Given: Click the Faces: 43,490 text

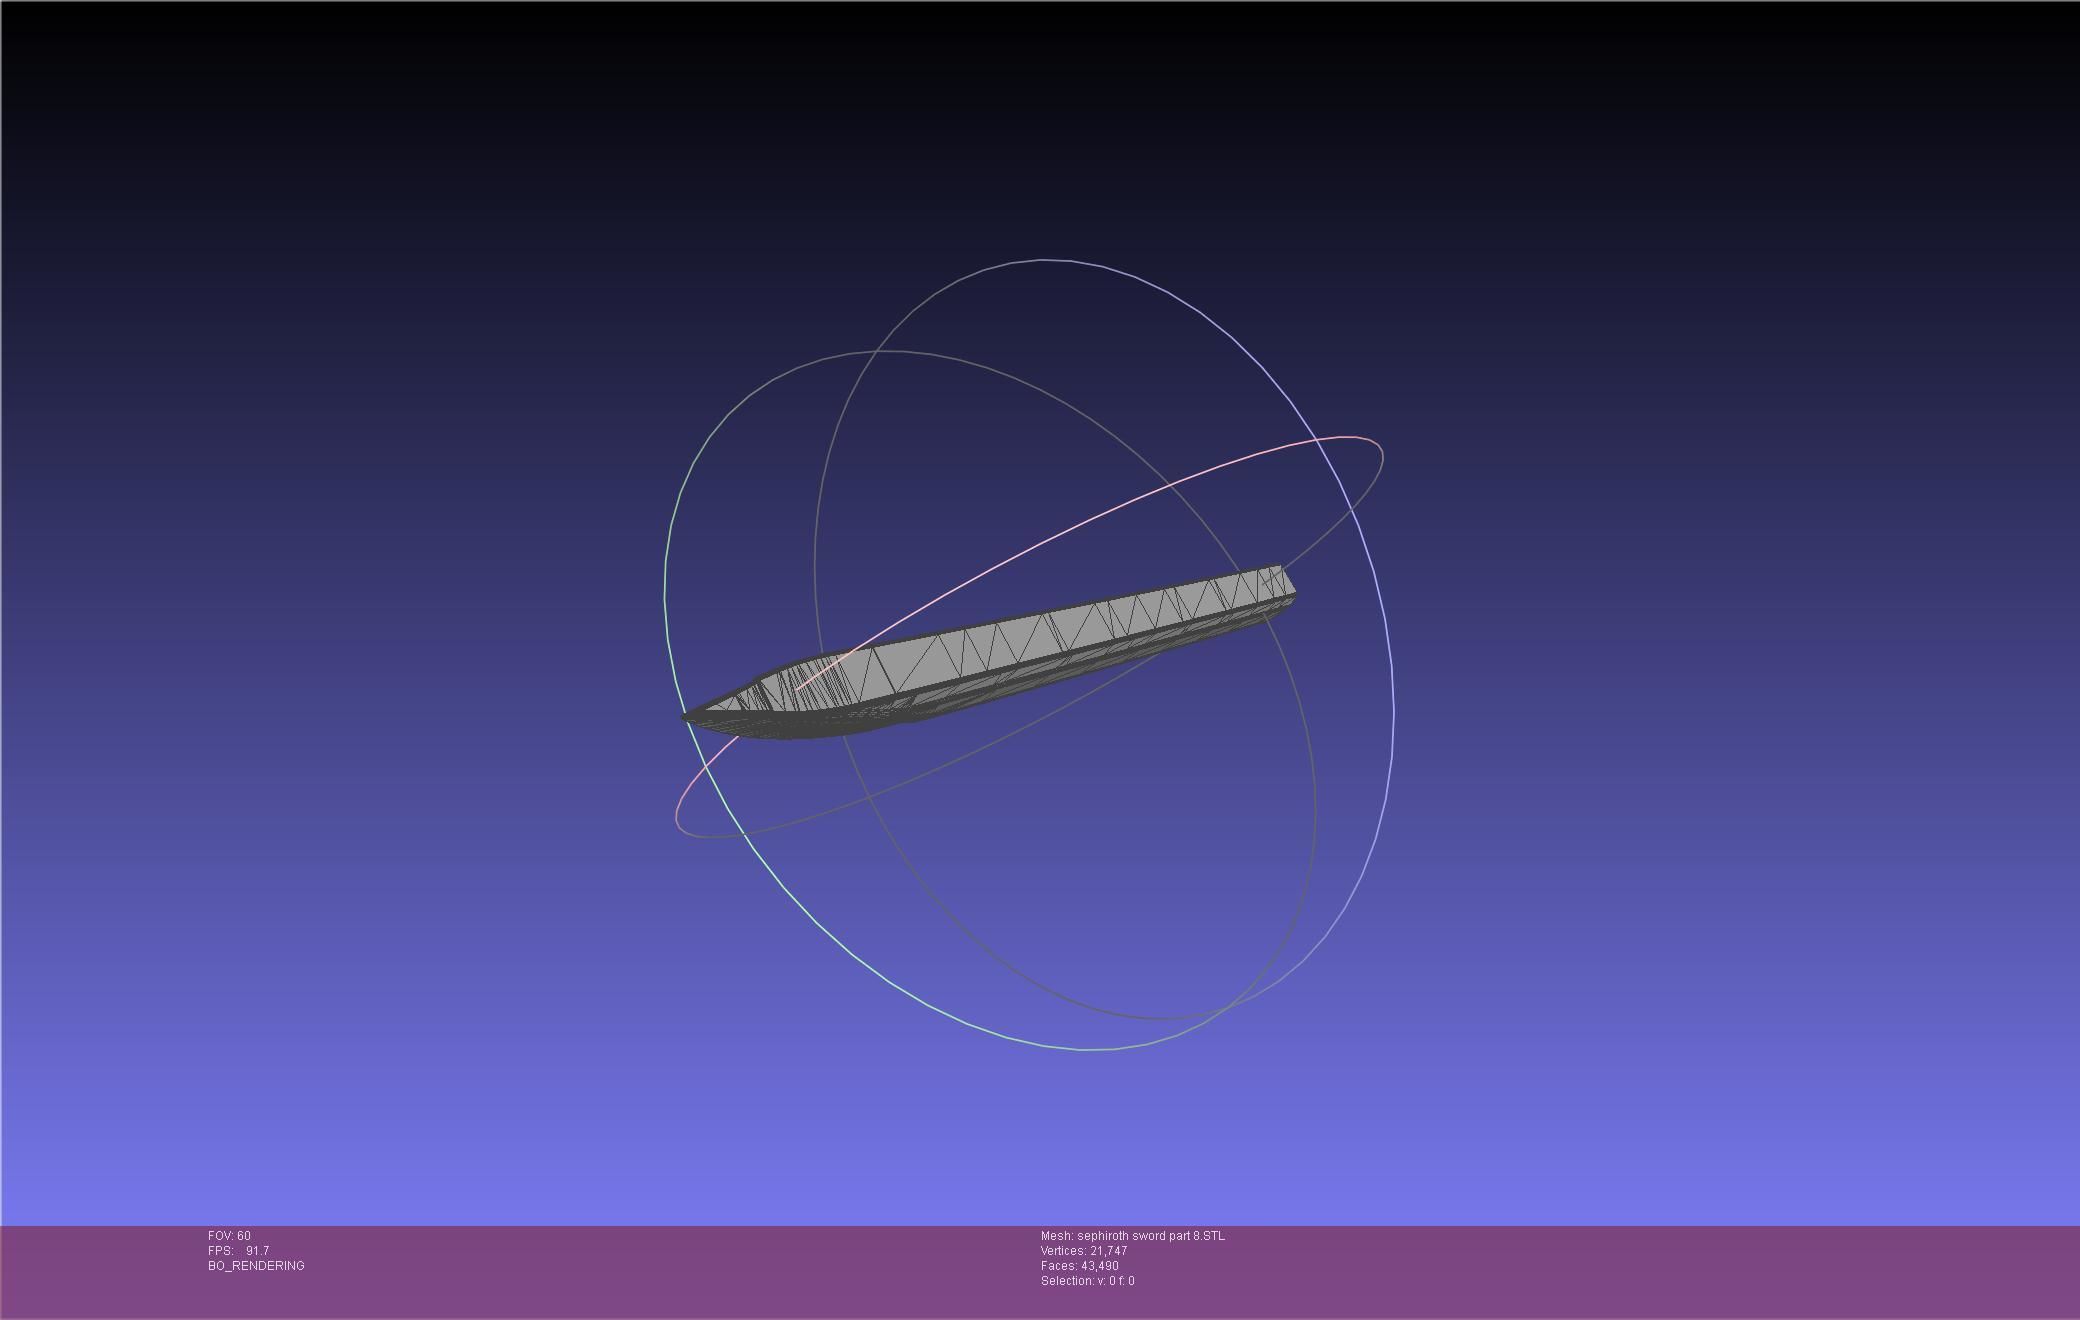Looking at the screenshot, I should pos(1079,1266).
